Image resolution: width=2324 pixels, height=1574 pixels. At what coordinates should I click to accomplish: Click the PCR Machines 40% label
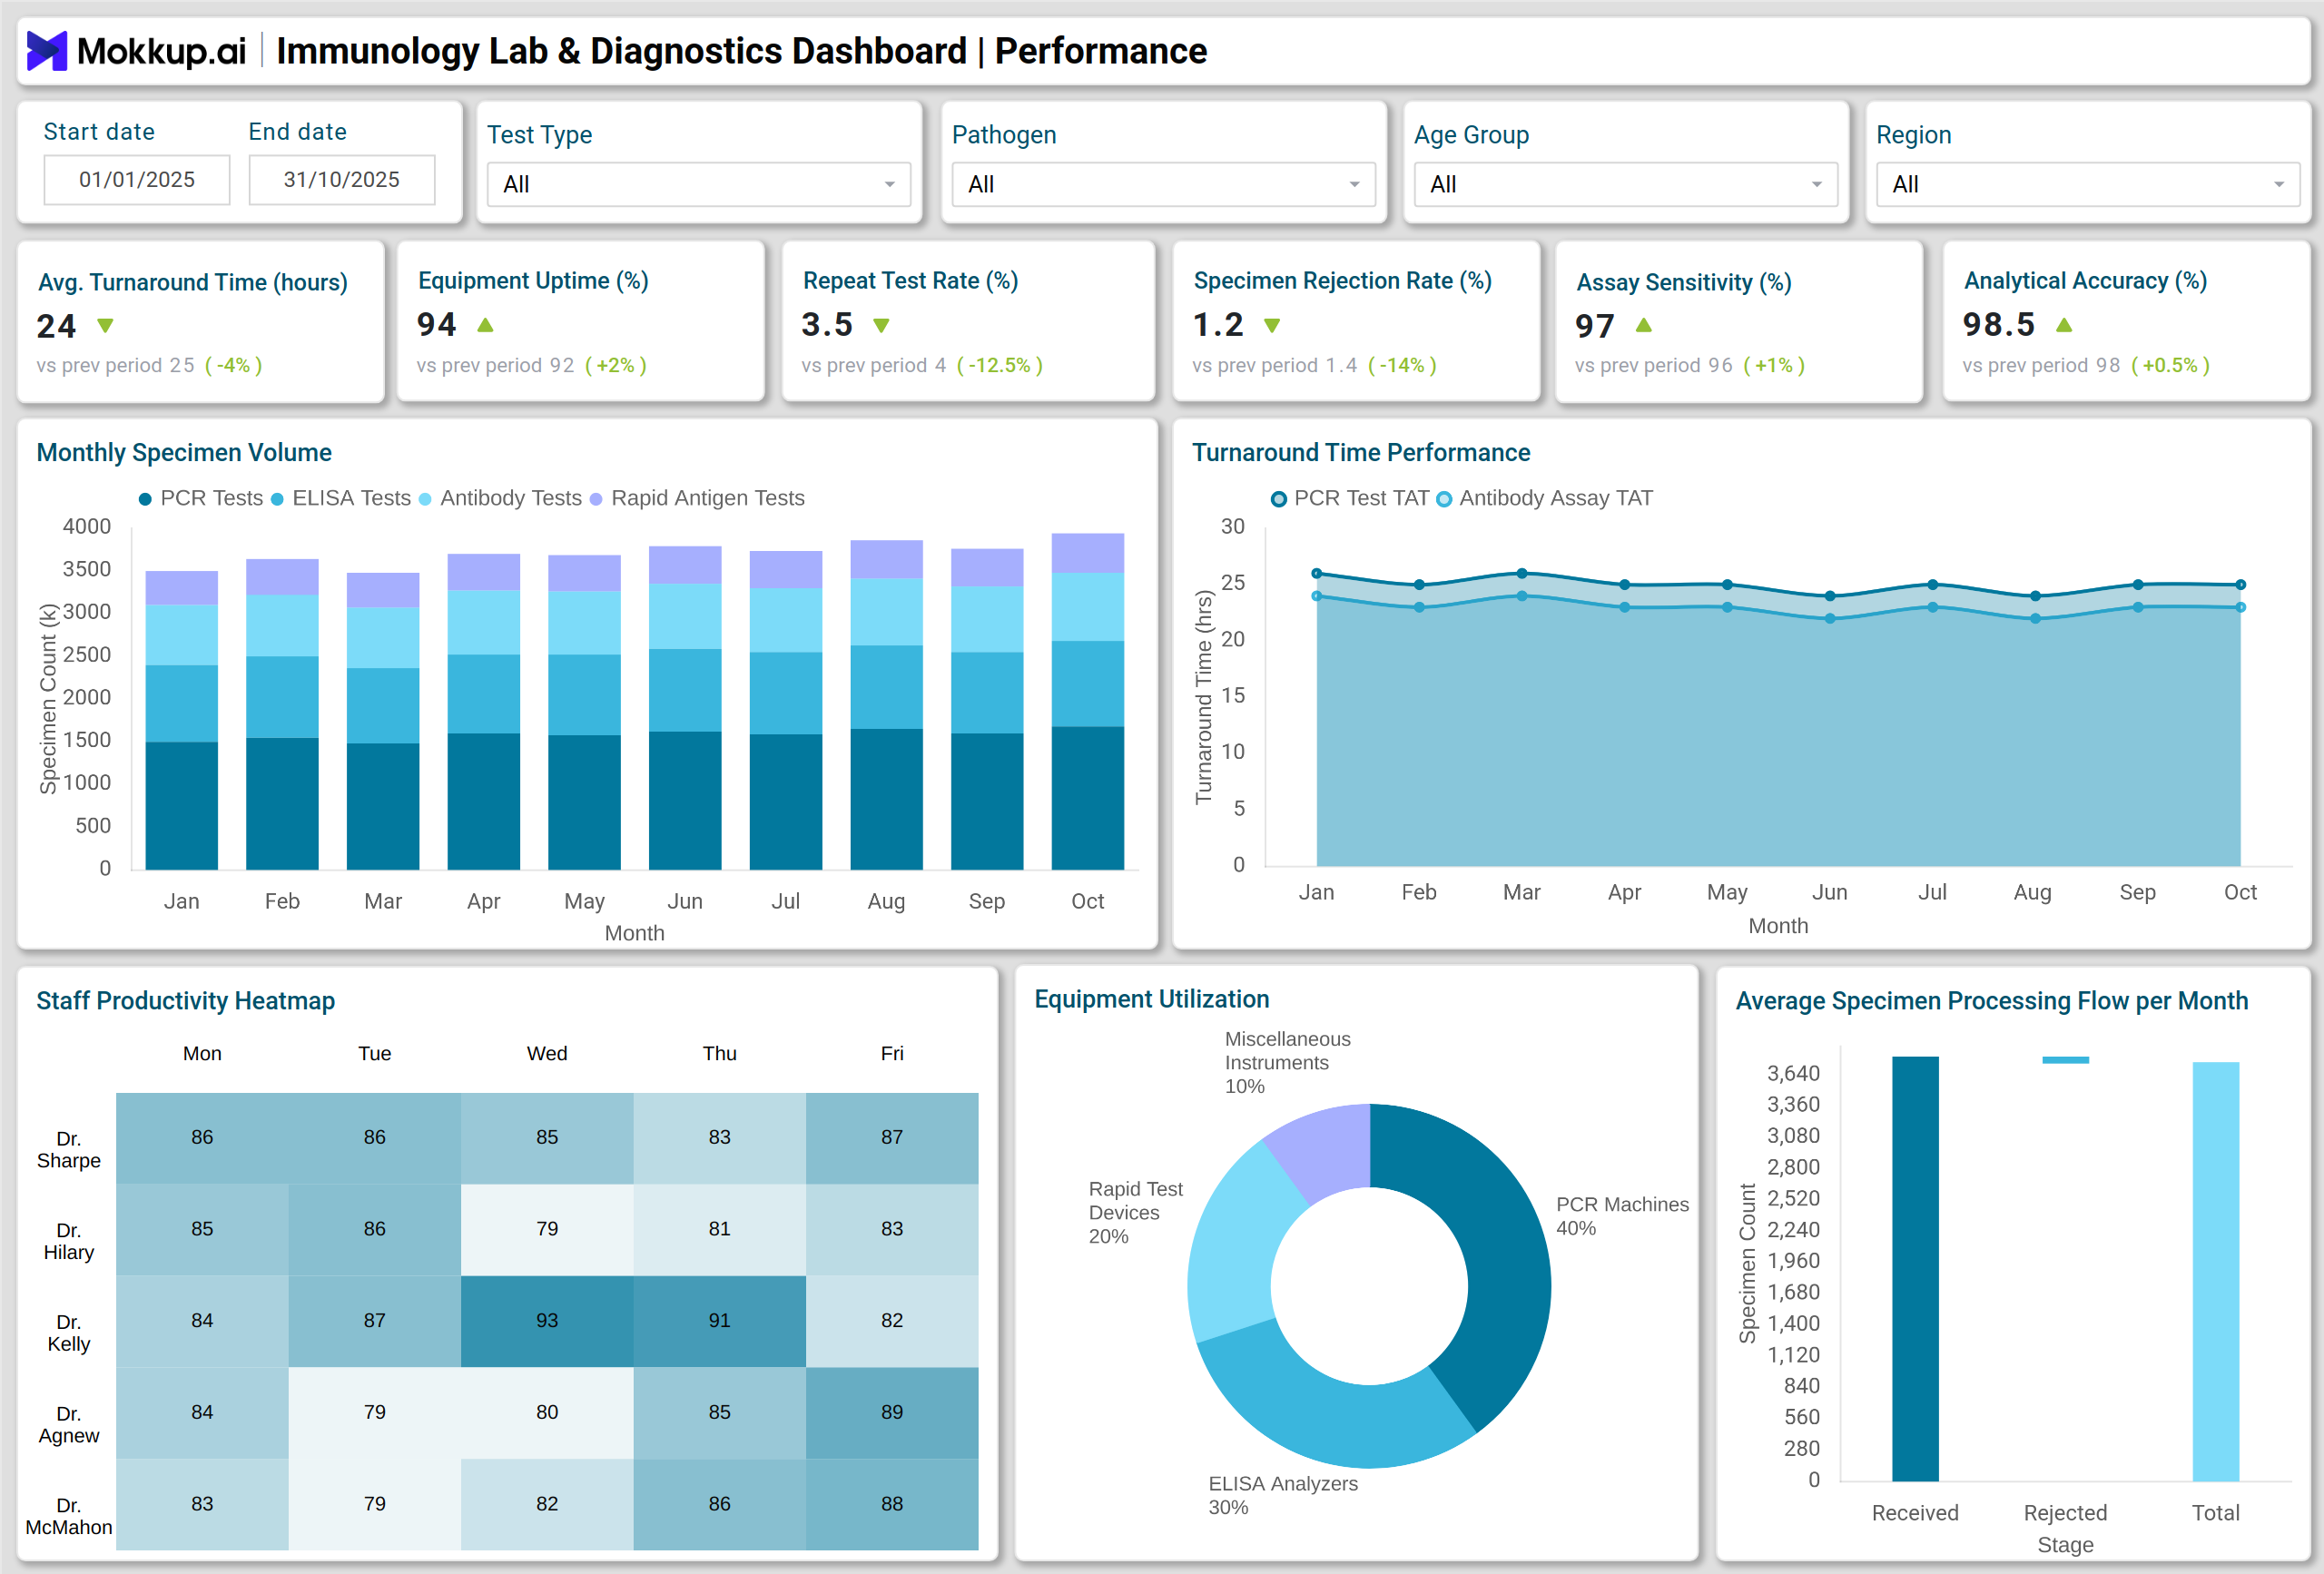pos(1622,1216)
